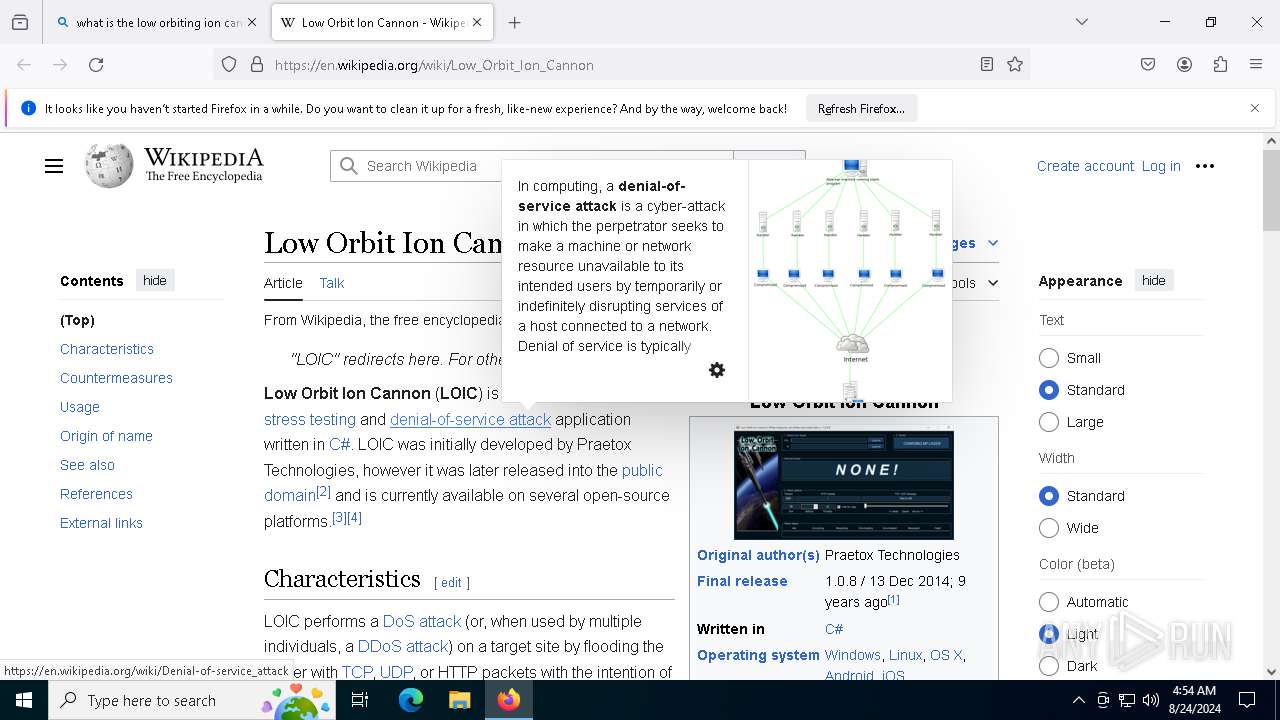Click Log in link
Image resolution: width=1280 pixels, height=720 pixels.
[x=1161, y=166]
